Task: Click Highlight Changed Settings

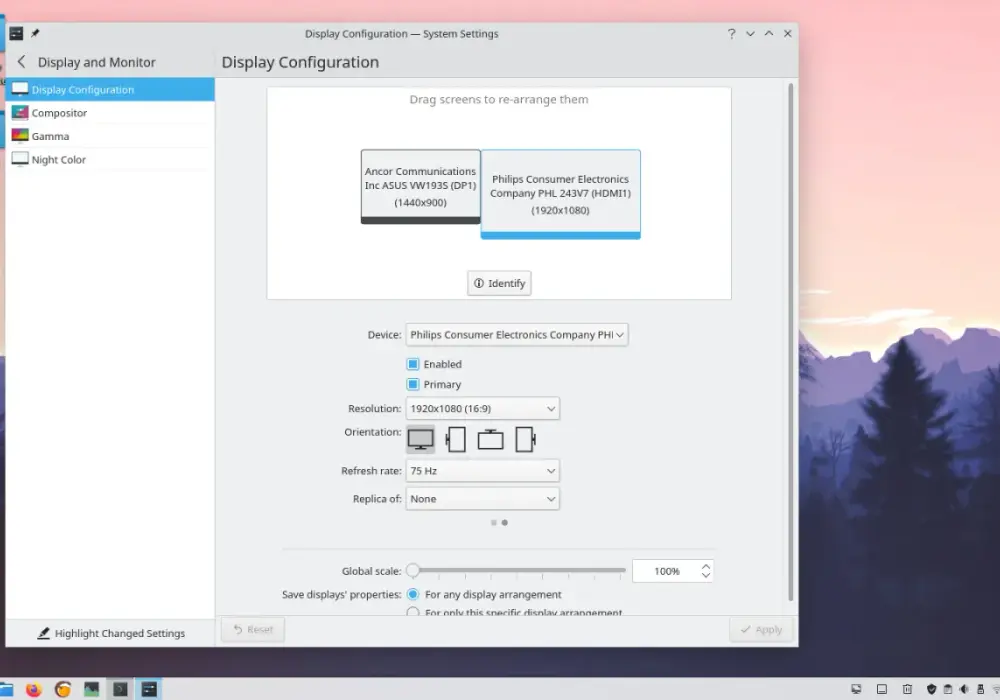Action: [x=110, y=633]
